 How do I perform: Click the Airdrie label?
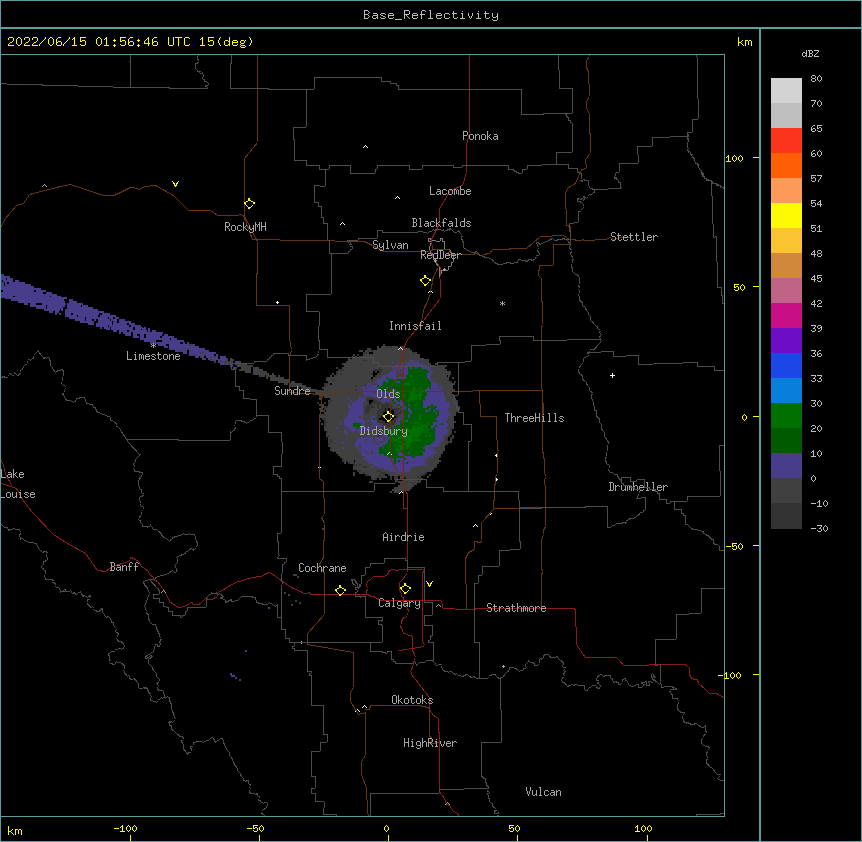pos(403,537)
